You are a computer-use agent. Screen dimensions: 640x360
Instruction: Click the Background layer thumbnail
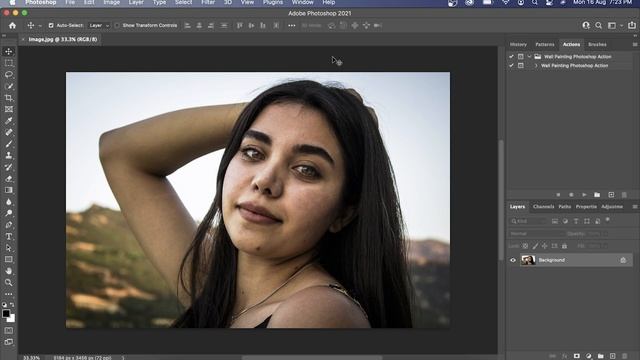[x=528, y=260]
